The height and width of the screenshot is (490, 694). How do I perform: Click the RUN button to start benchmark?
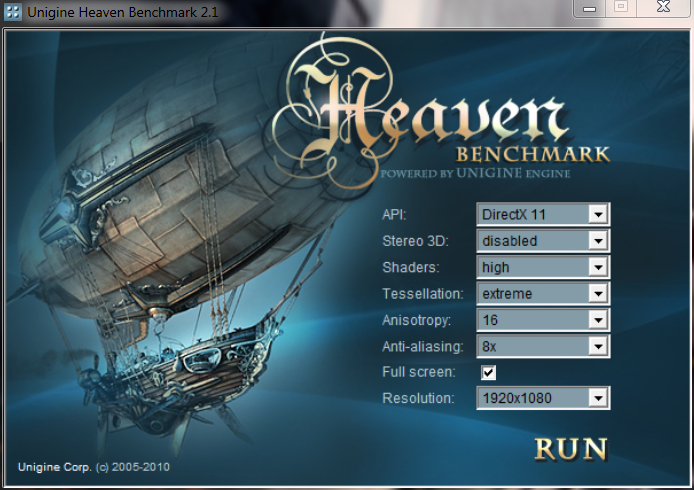(x=571, y=449)
